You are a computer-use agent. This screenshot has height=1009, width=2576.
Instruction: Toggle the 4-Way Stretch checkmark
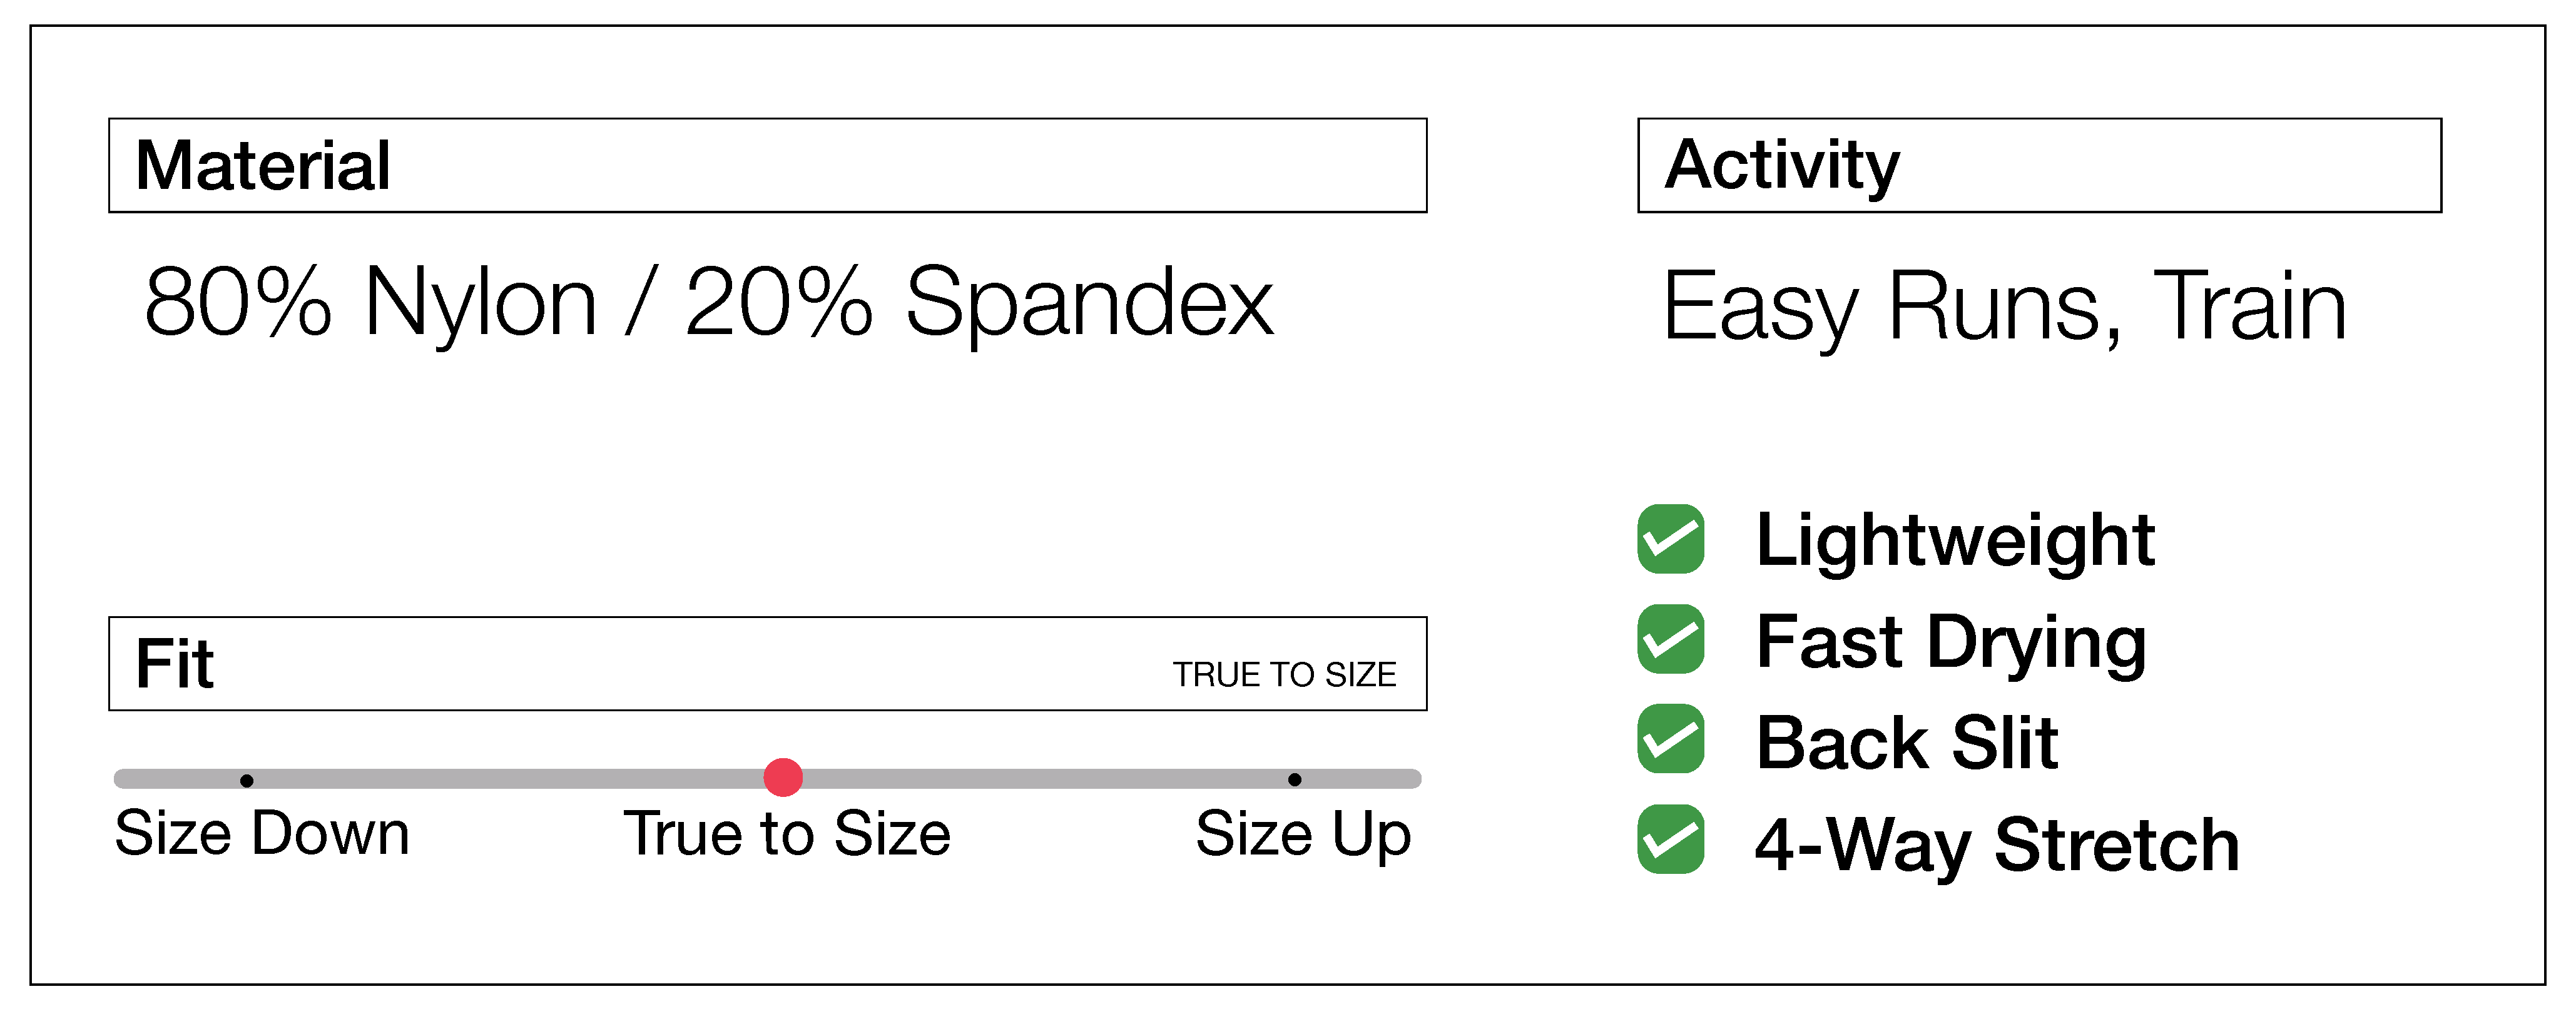click(x=1670, y=839)
